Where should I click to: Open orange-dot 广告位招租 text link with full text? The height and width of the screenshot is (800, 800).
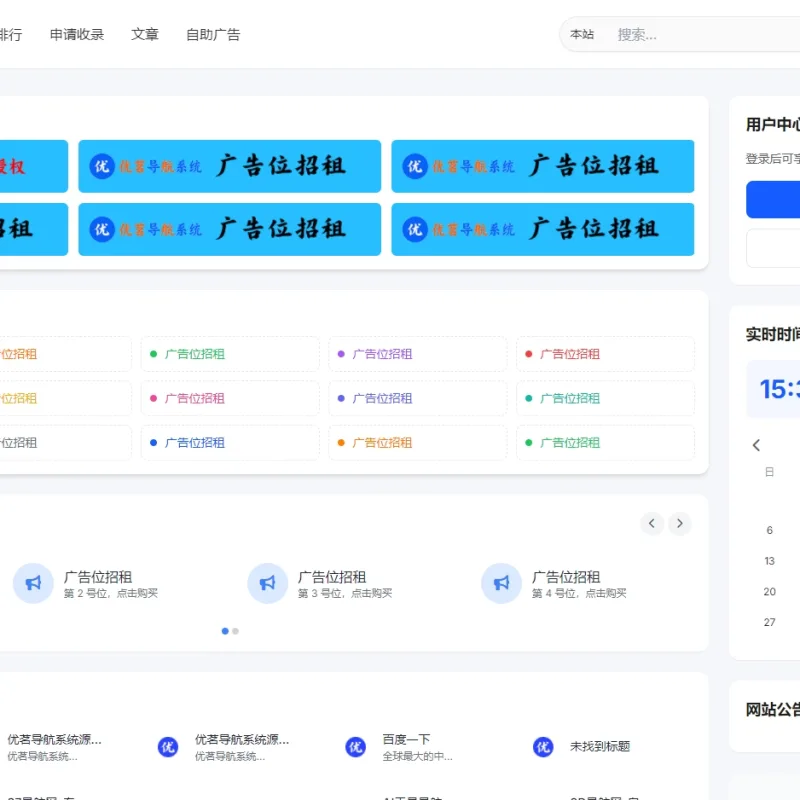click(382, 442)
